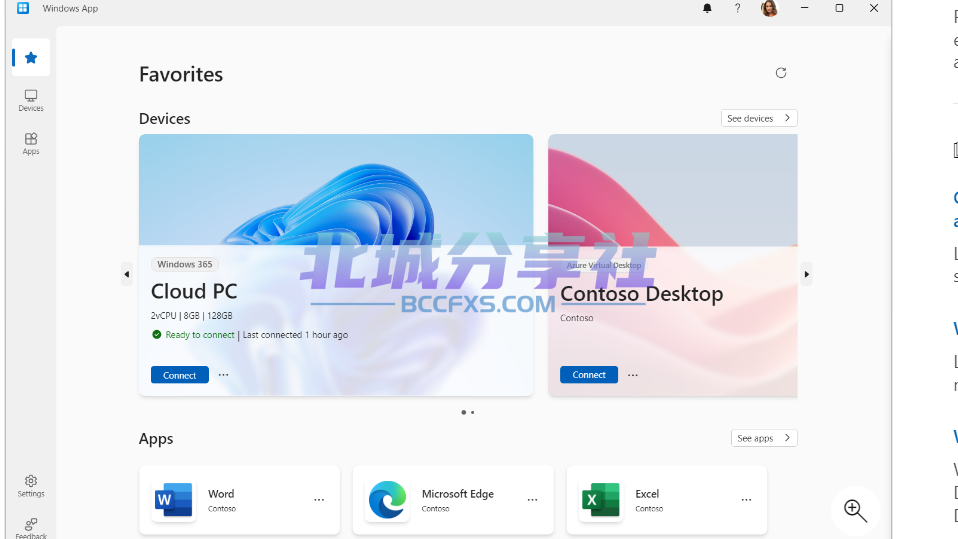Open Settings gear in sidebar
The width and height of the screenshot is (958, 539).
point(31,486)
